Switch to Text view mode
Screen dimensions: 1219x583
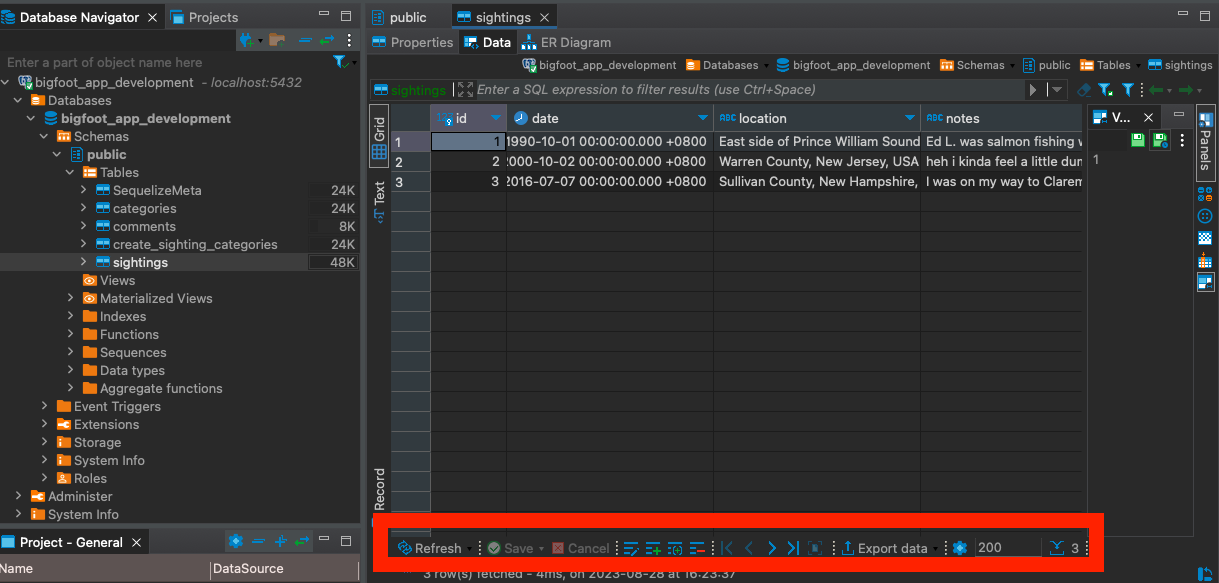pyautogui.click(x=380, y=198)
